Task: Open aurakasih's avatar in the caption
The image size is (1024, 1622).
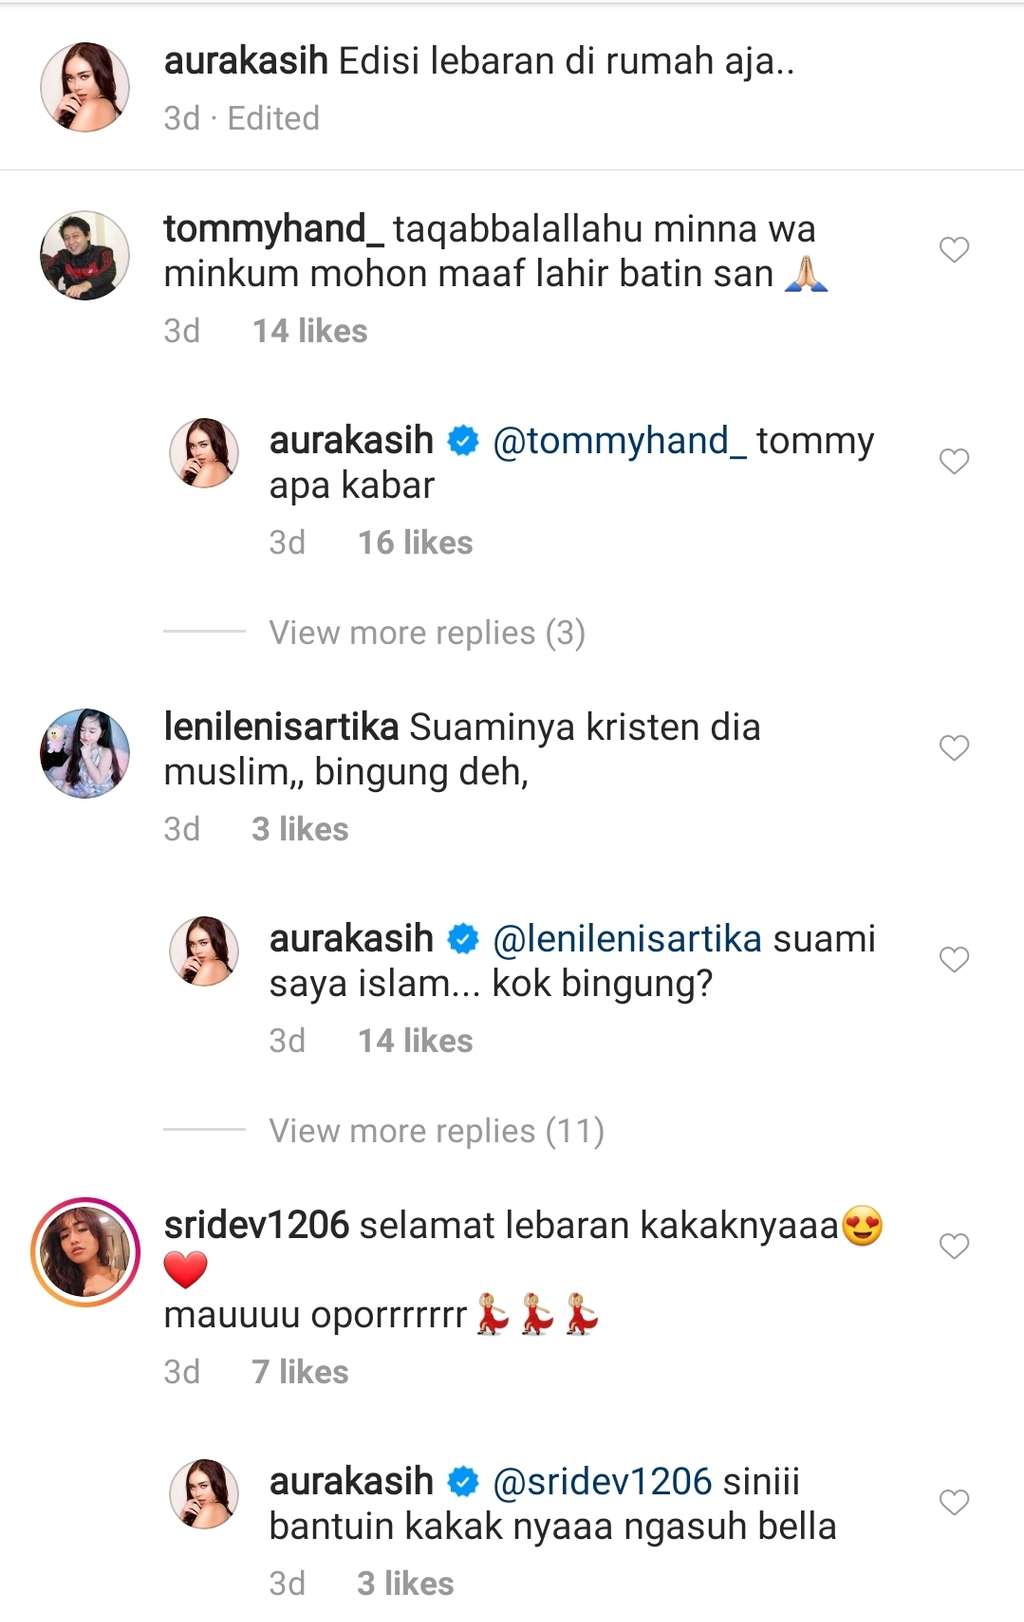Action: tap(85, 87)
